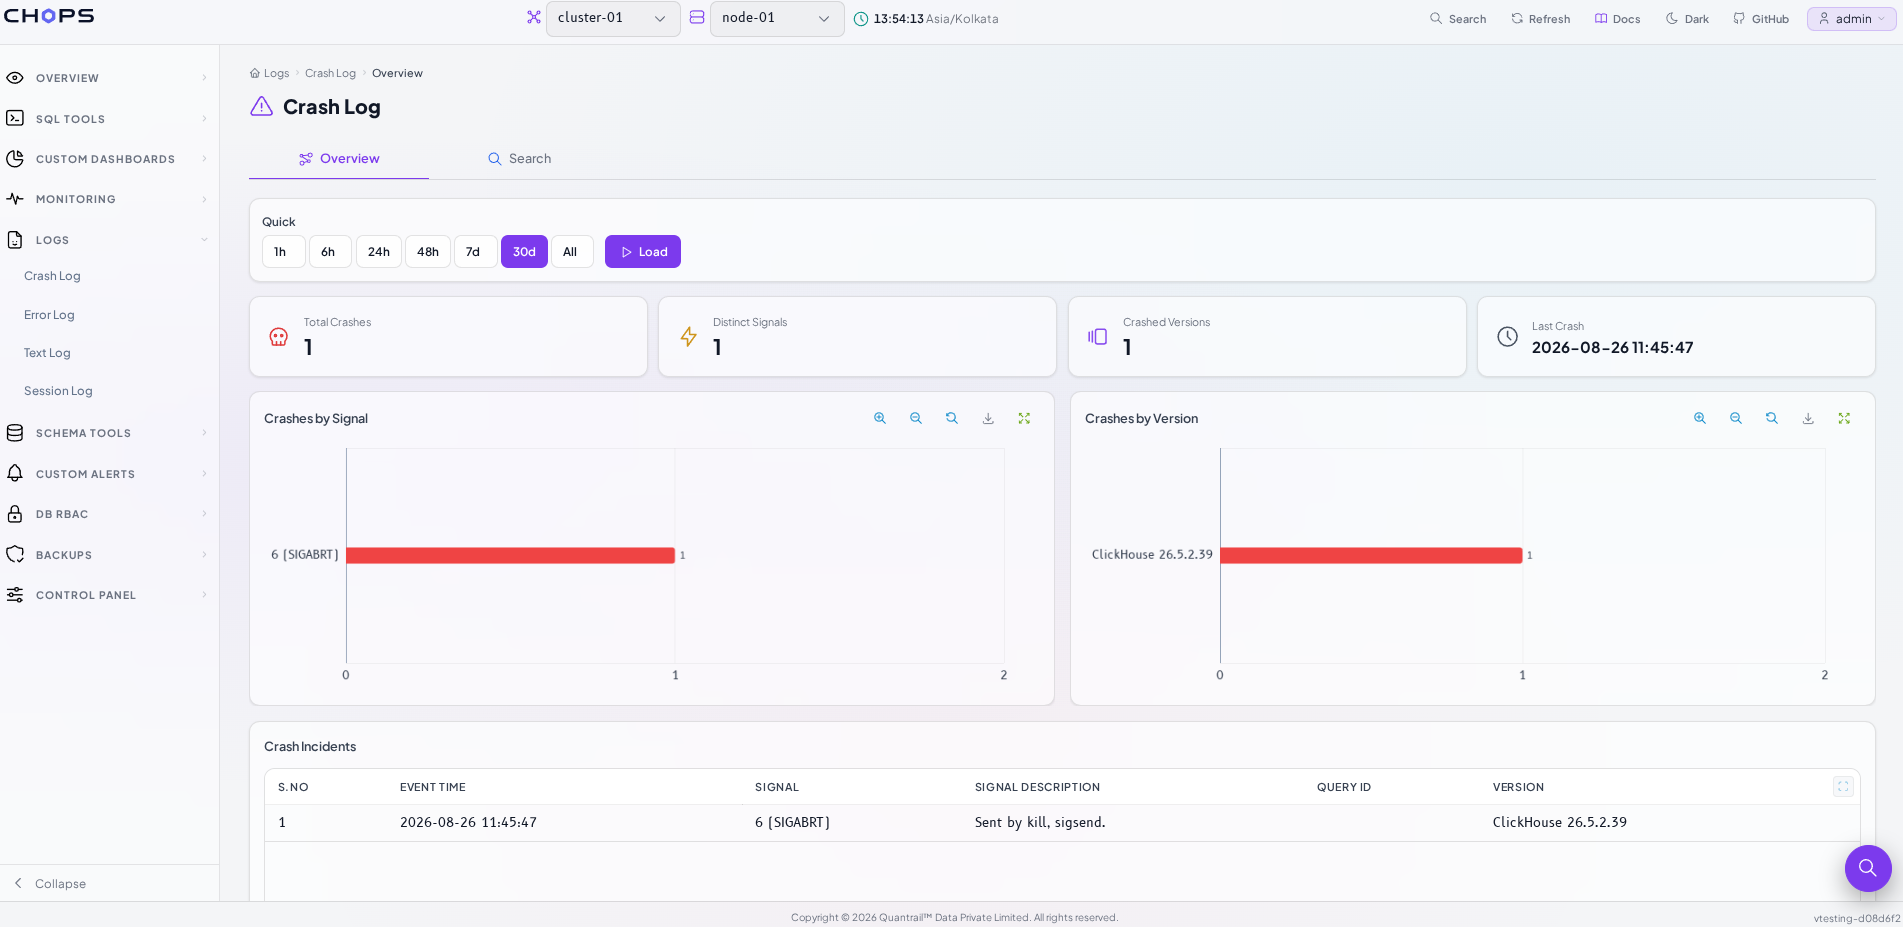The width and height of the screenshot is (1903, 927).
Task: Expand the SQL Tools sidebar section
Action: coord(109,118)
